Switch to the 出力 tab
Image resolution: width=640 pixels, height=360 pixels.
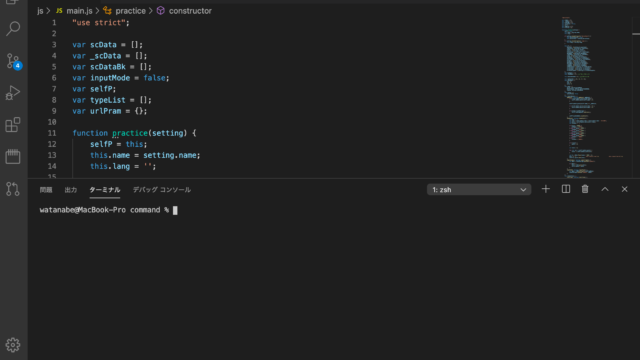coord(71,190)
